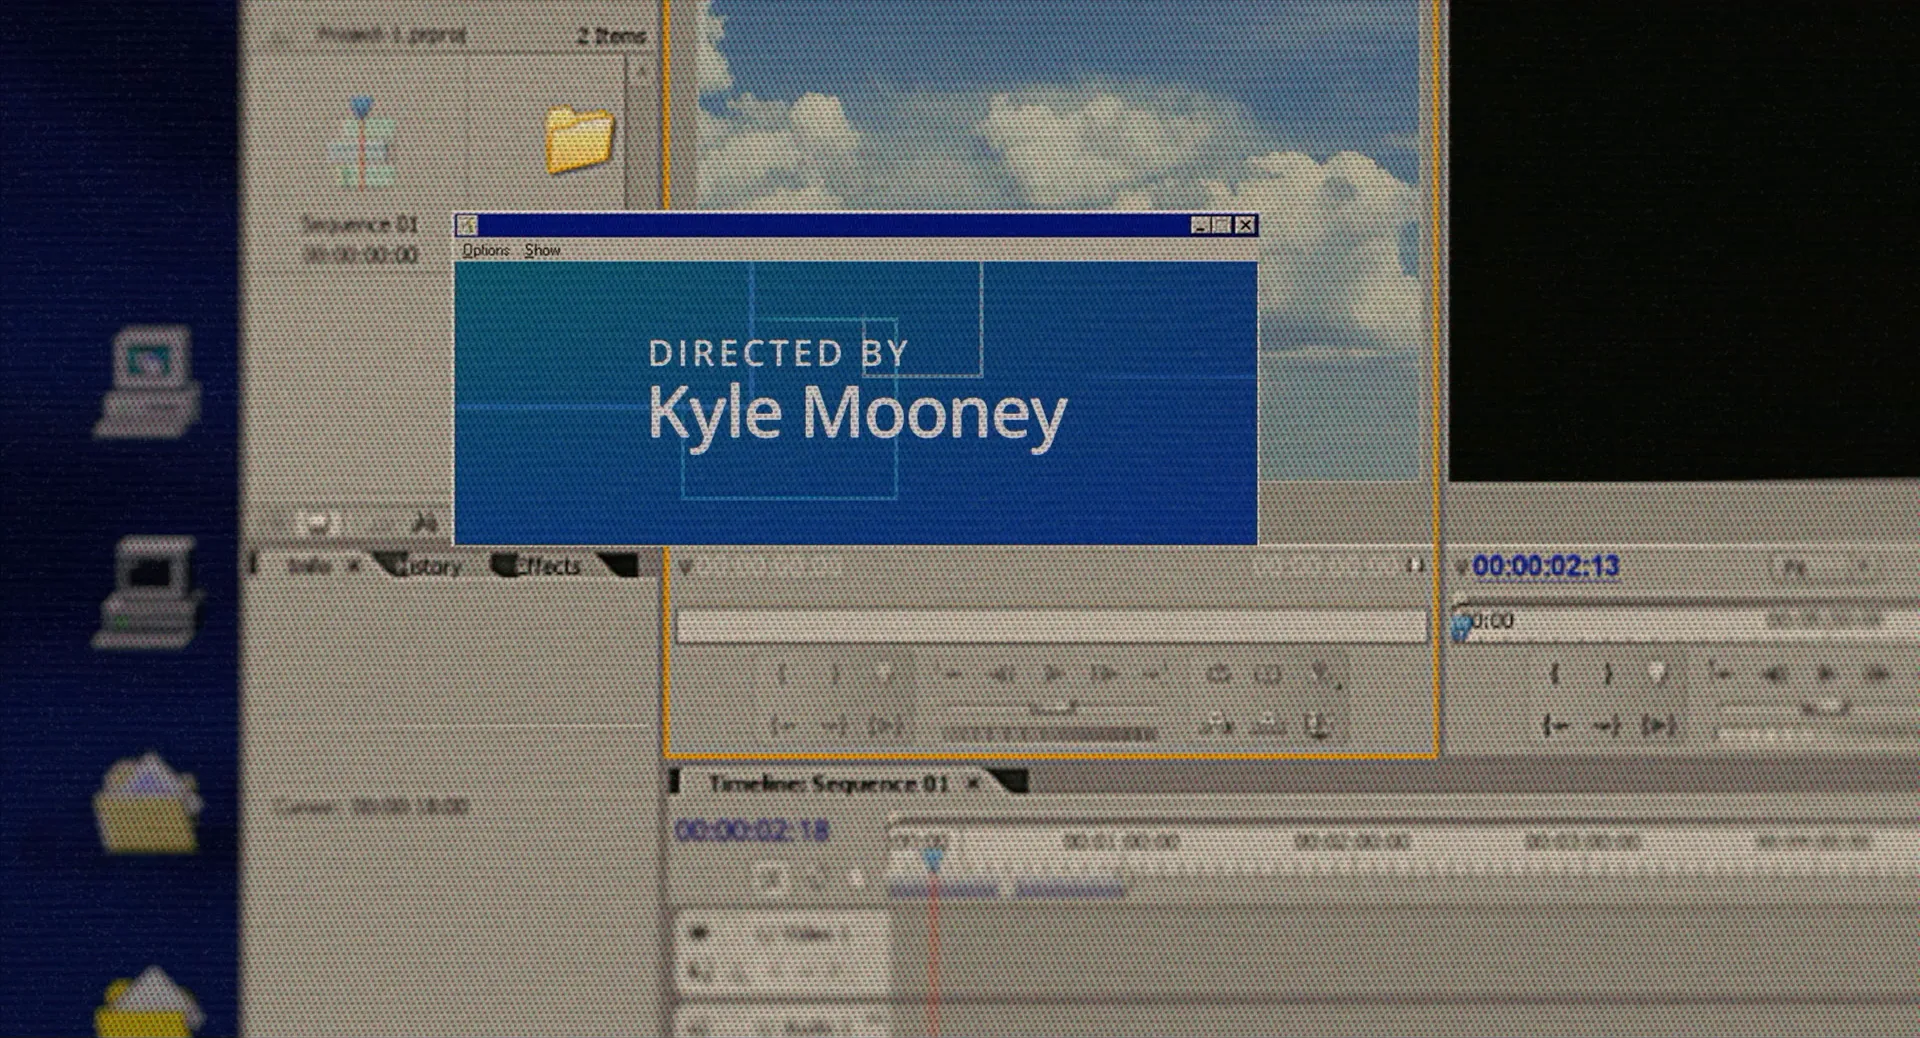Go to Out point in Program monitor

pos(1608,726)
